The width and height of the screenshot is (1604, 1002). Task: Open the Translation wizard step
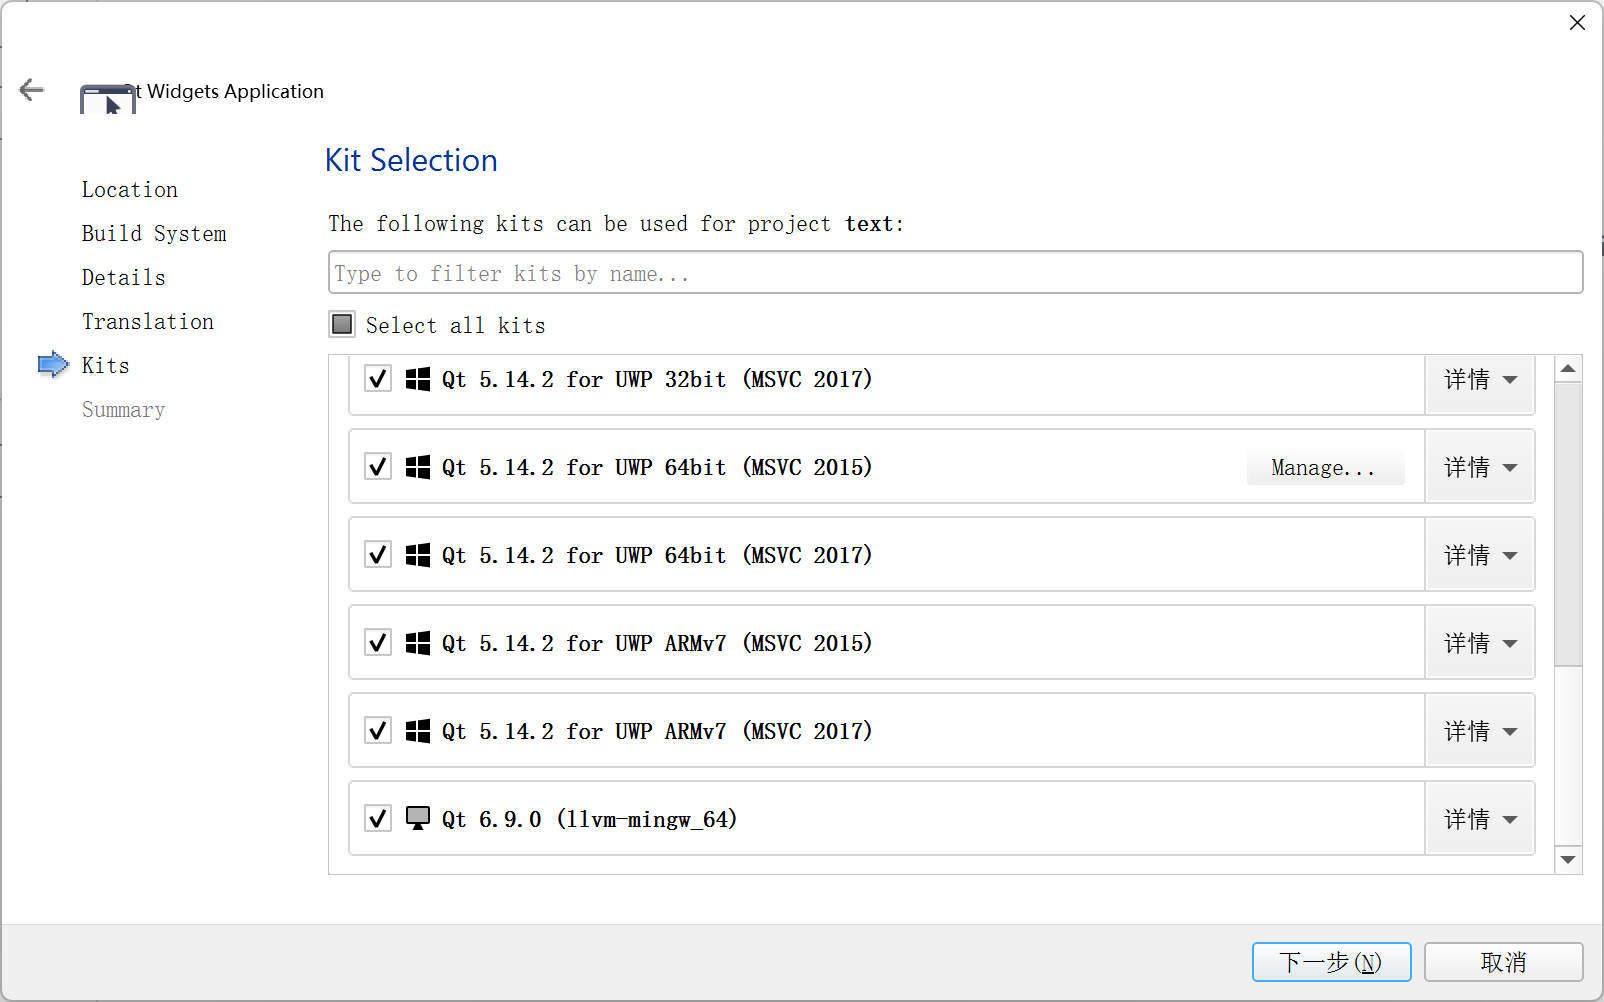tap(148, 322)
